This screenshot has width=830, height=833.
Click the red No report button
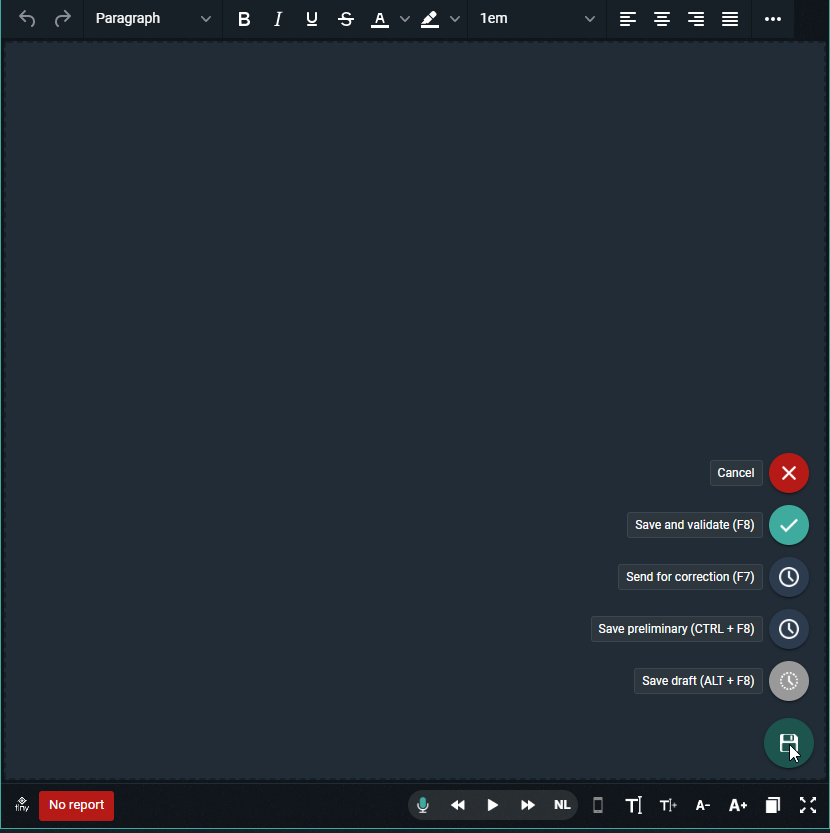pos(76,805)
